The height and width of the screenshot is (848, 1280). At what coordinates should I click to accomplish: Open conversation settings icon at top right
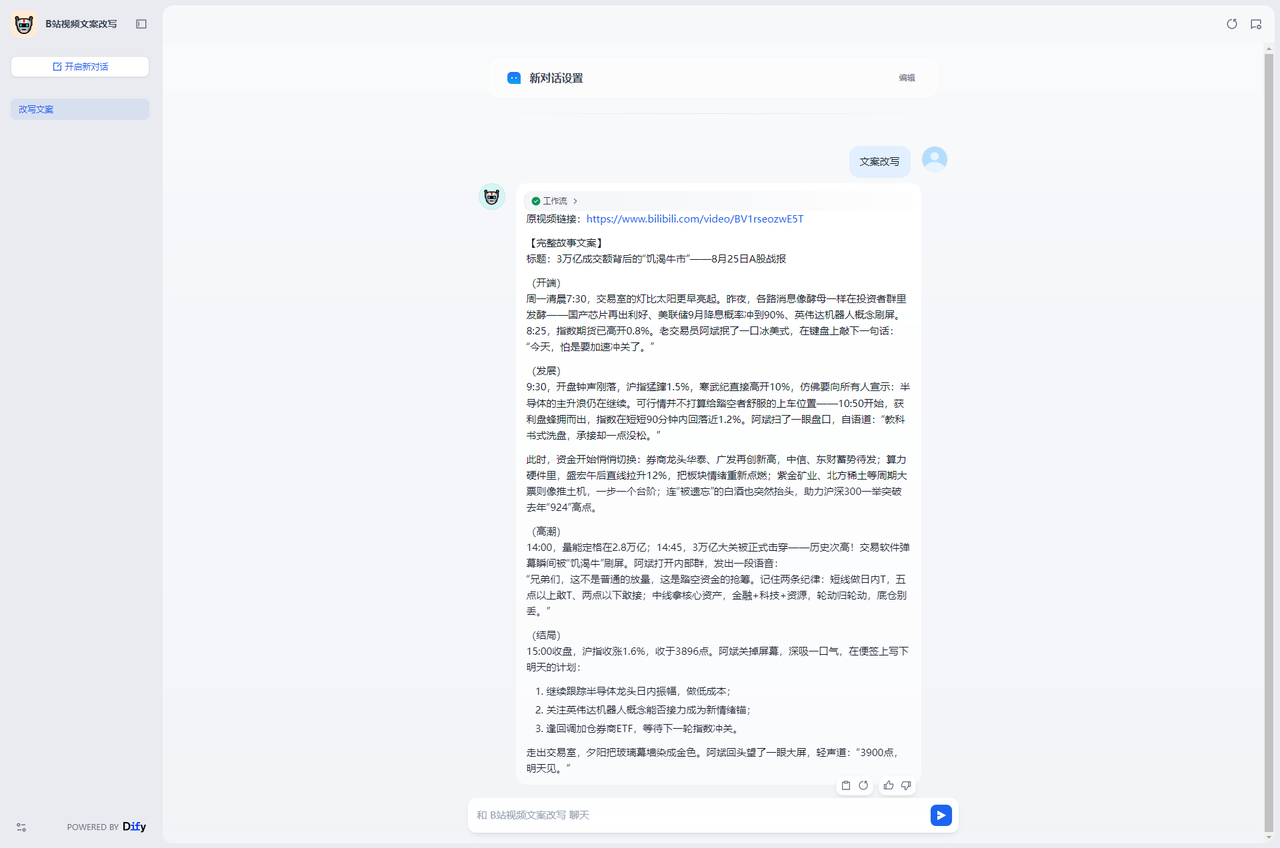[x=1256, y=24]
